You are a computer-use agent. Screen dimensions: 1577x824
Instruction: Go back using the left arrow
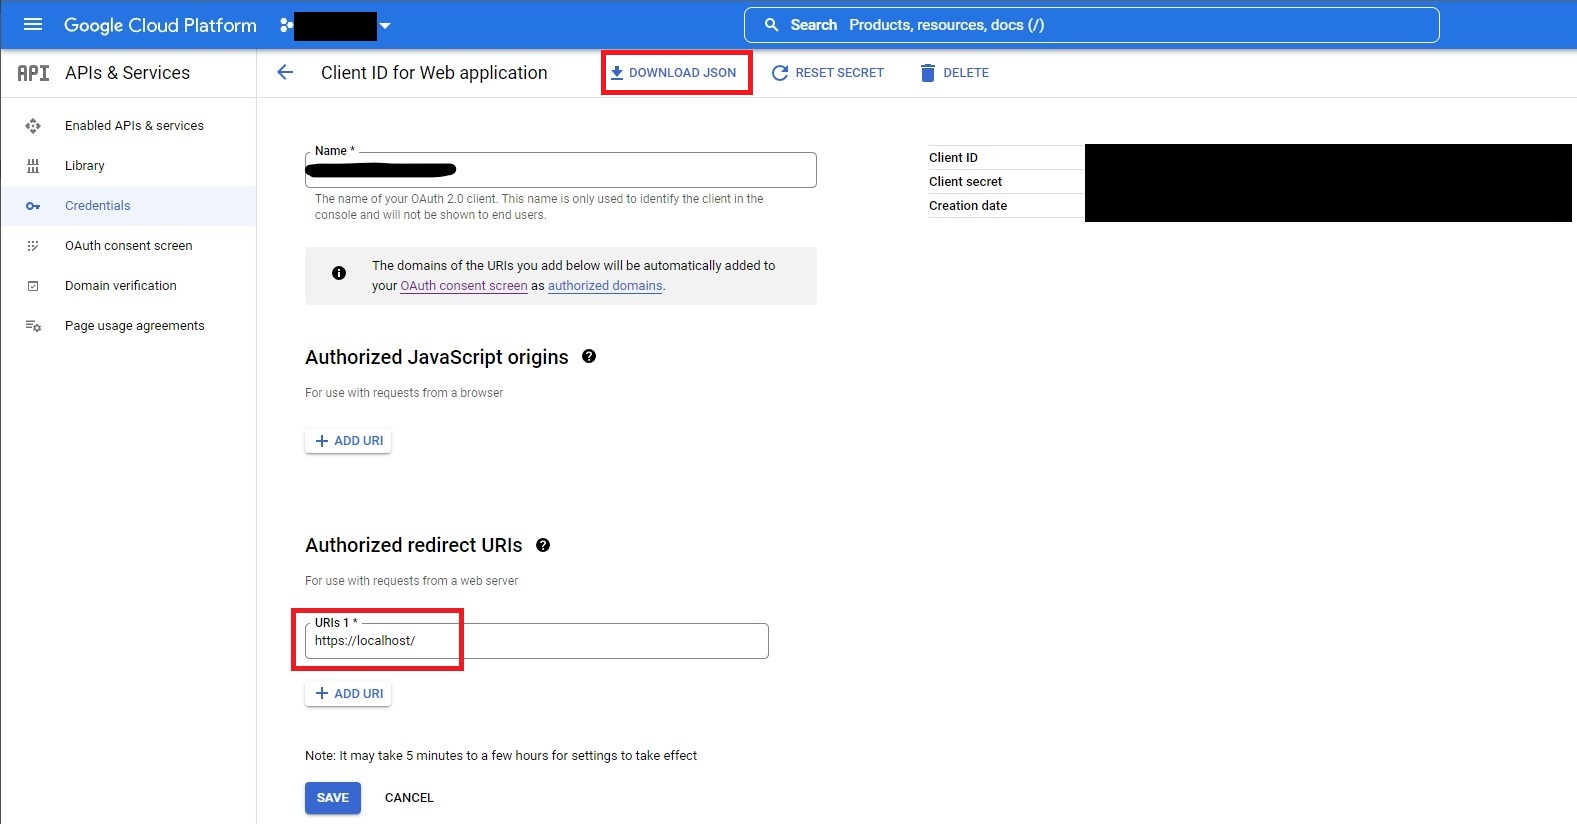click(285, 72)
